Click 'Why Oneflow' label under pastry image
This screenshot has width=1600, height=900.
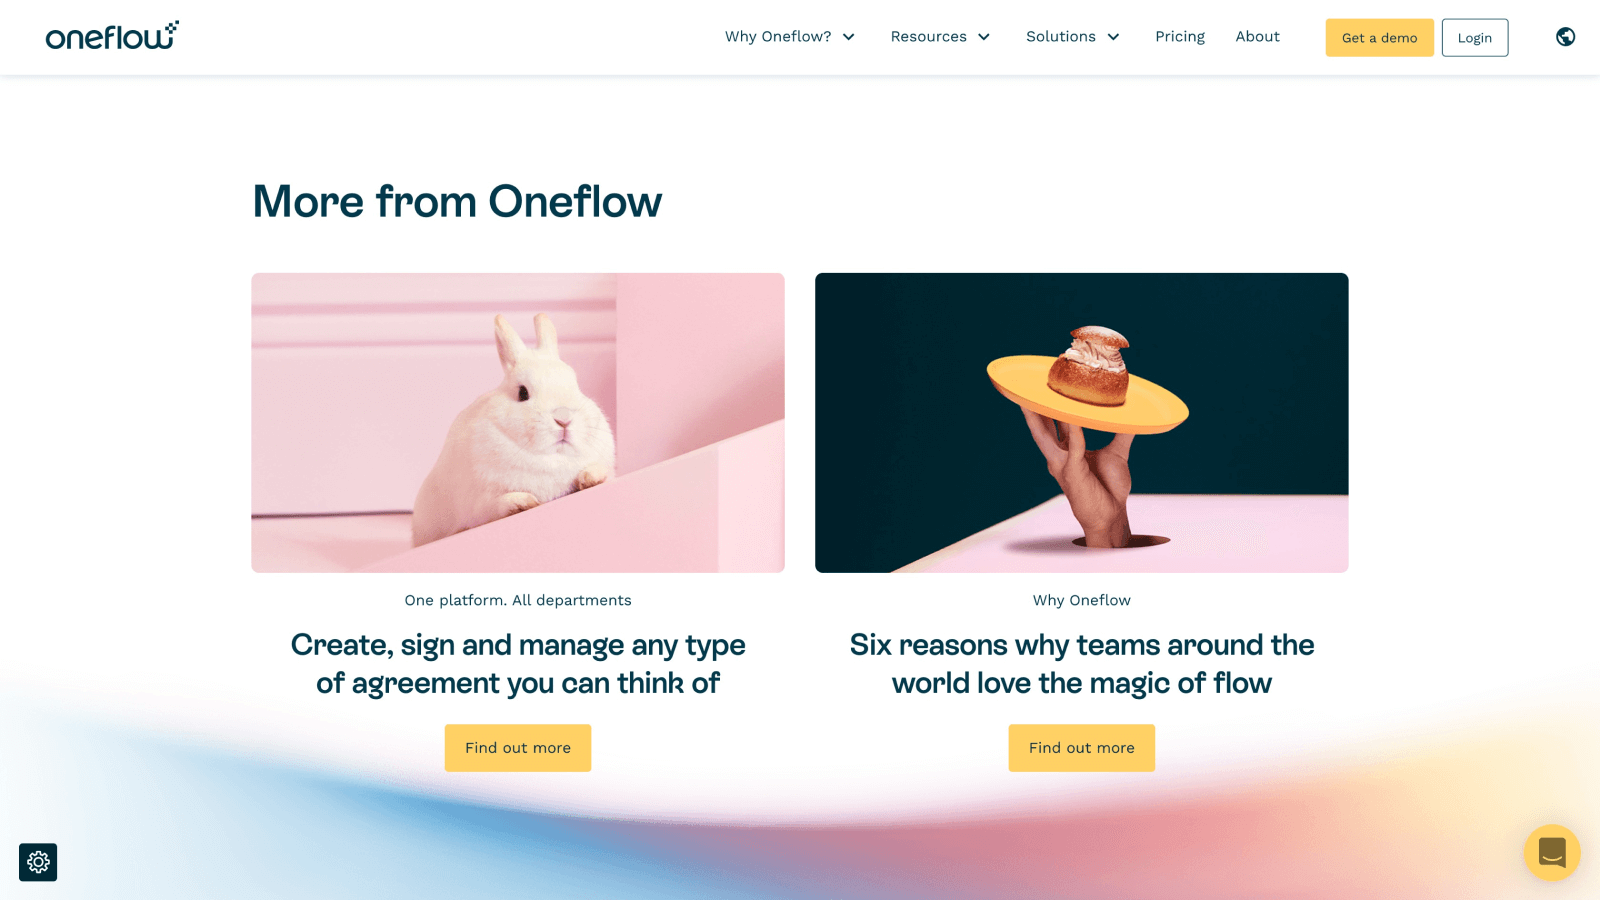point(1082,600)
